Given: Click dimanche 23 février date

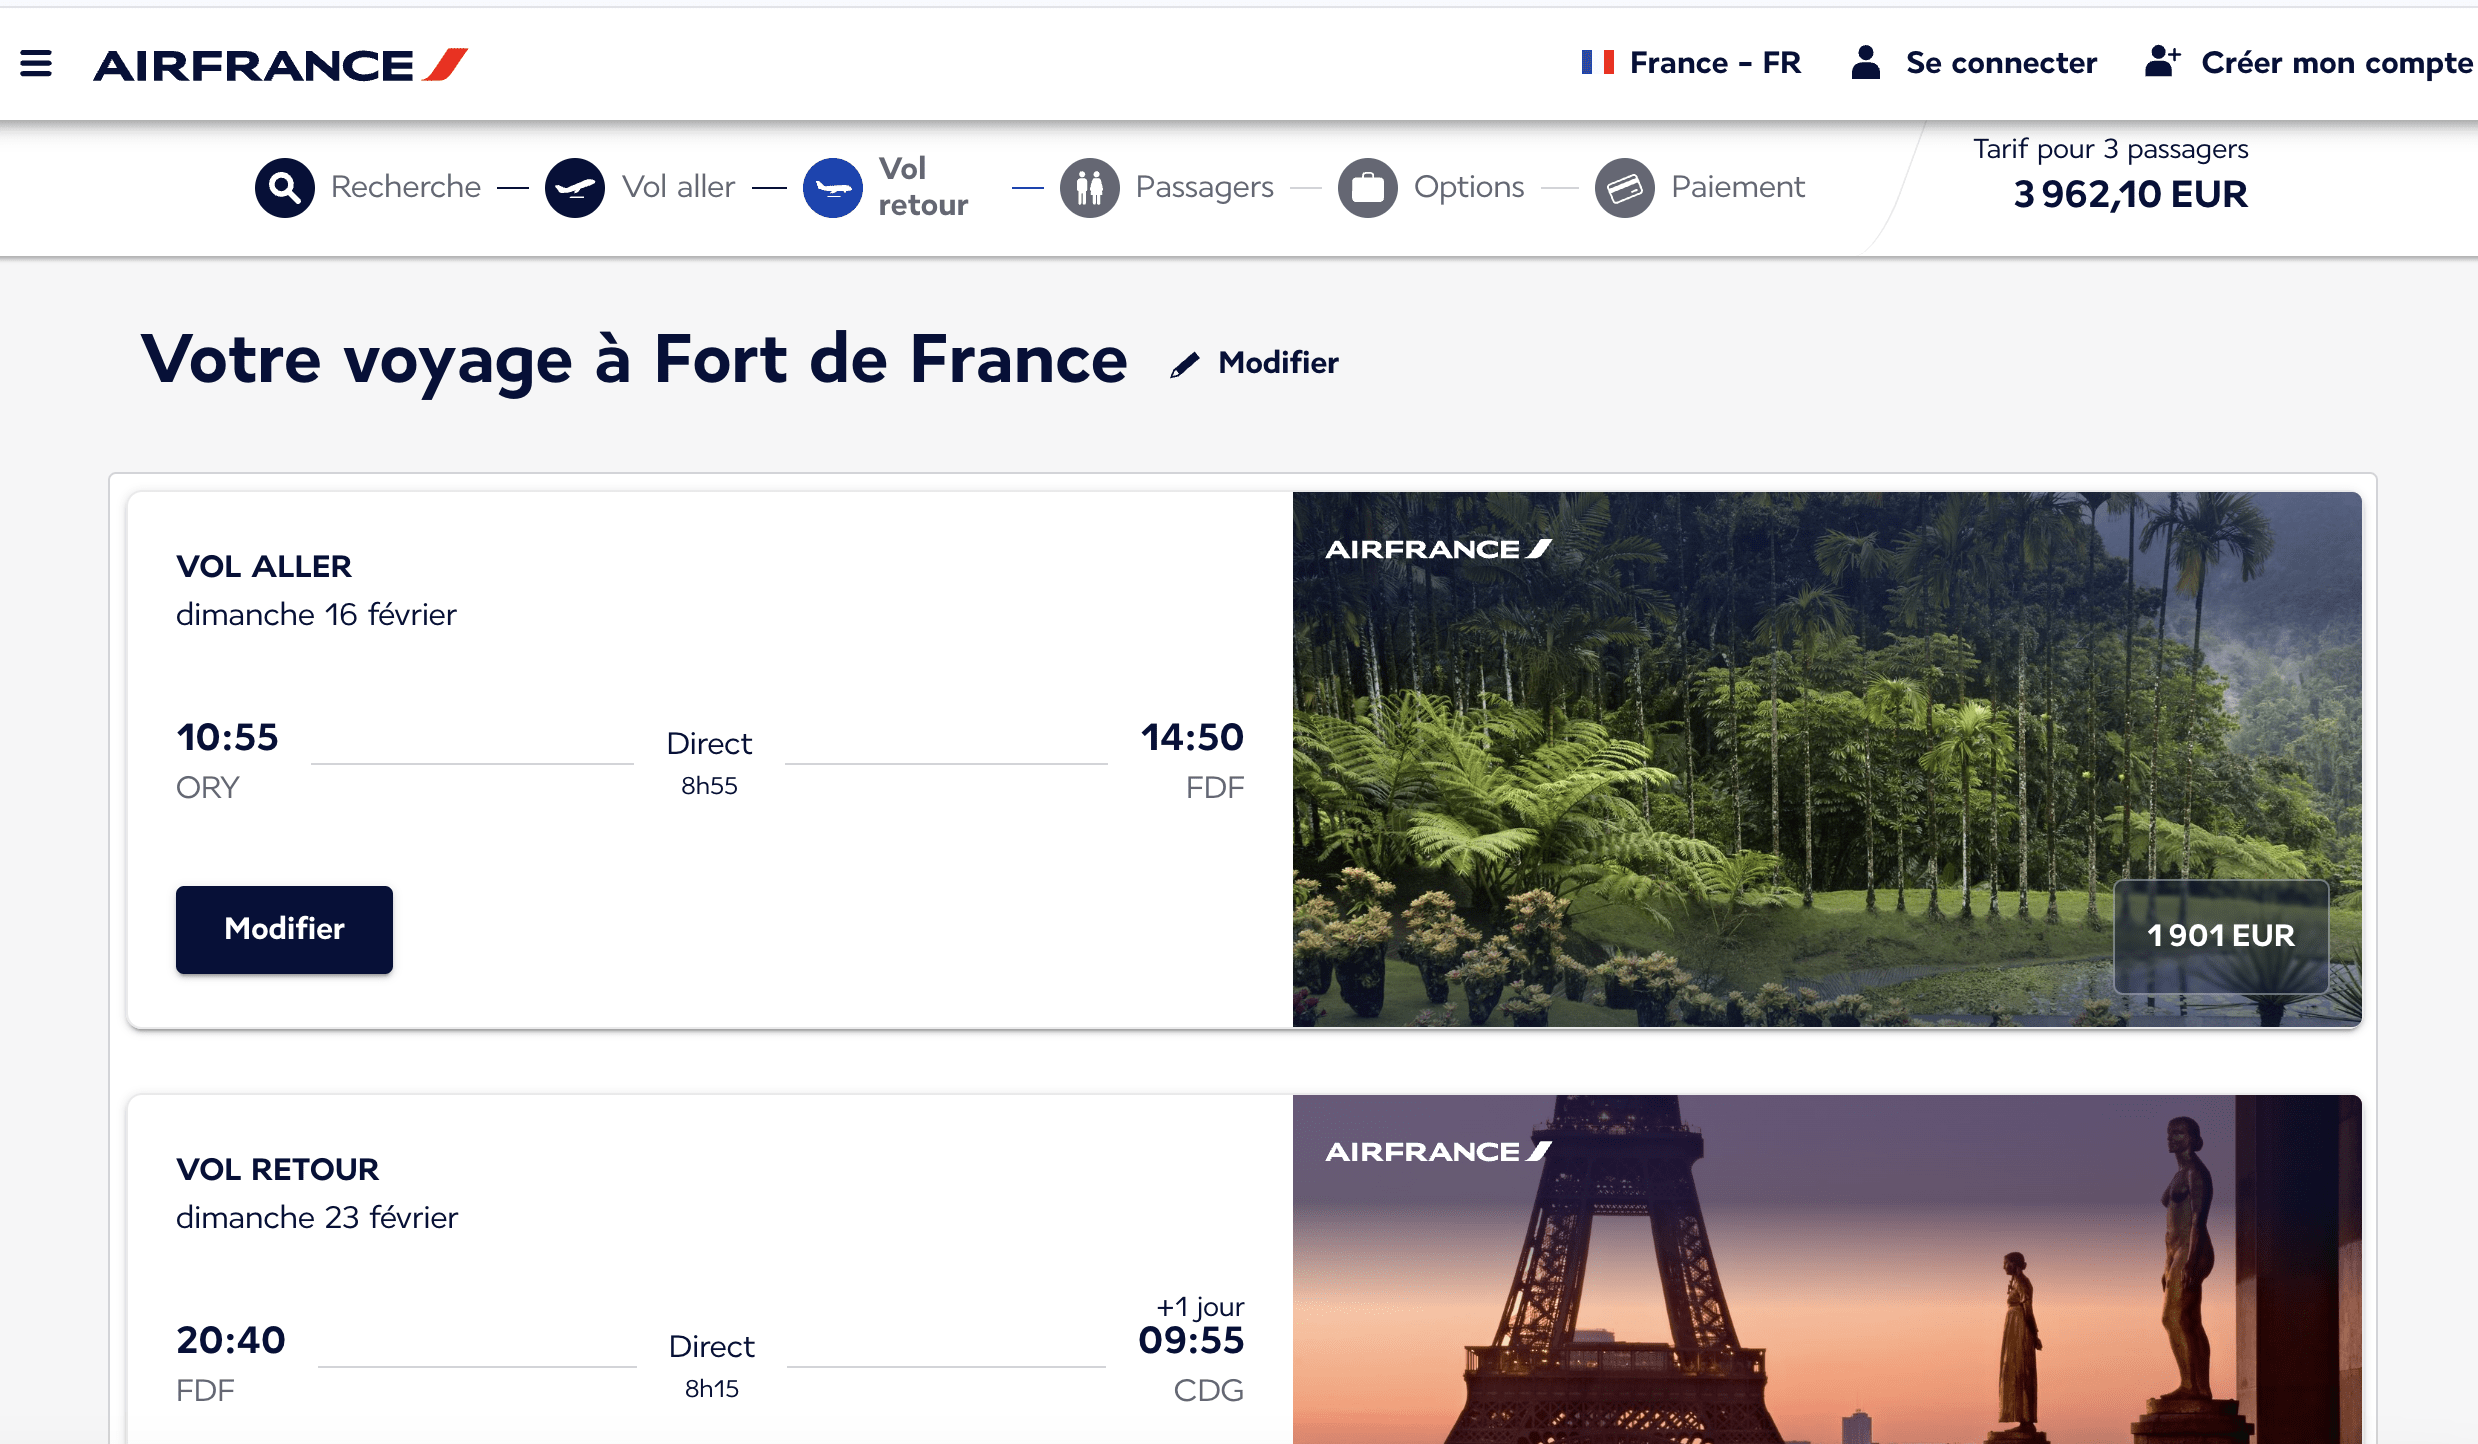Looking at the screenshot, I should coord(317,1217).
